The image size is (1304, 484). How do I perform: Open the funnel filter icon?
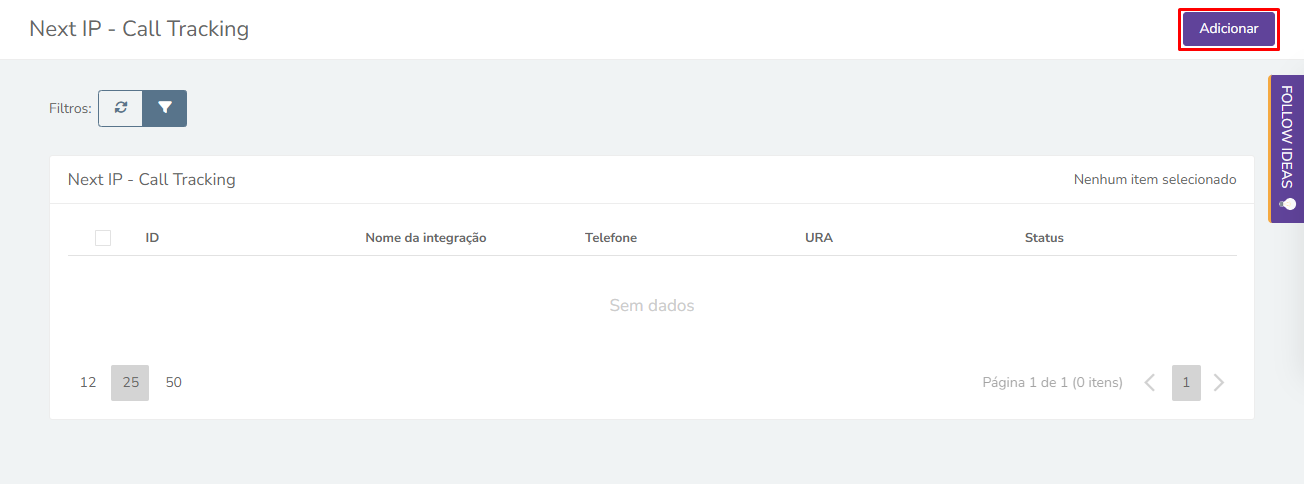[165, 108]
